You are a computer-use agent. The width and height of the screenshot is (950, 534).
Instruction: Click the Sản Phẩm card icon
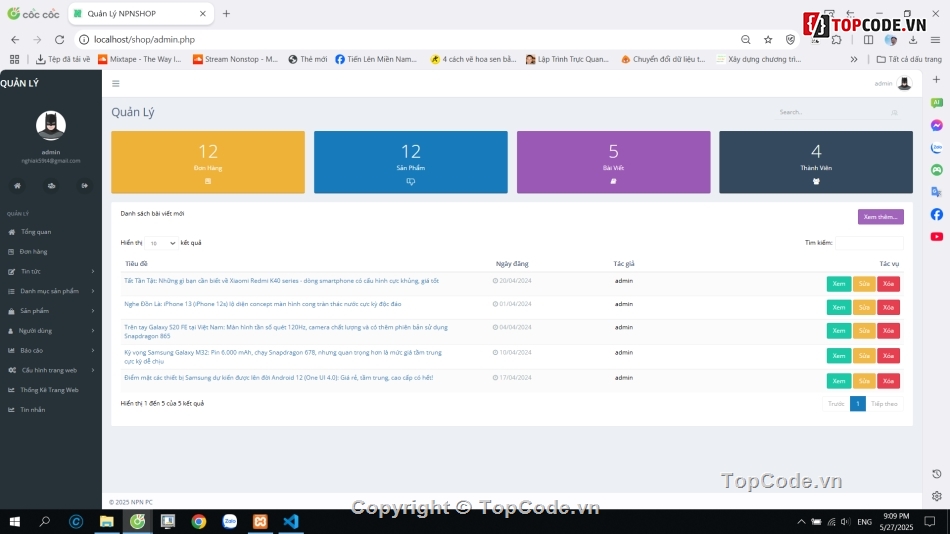coord(411,181)
